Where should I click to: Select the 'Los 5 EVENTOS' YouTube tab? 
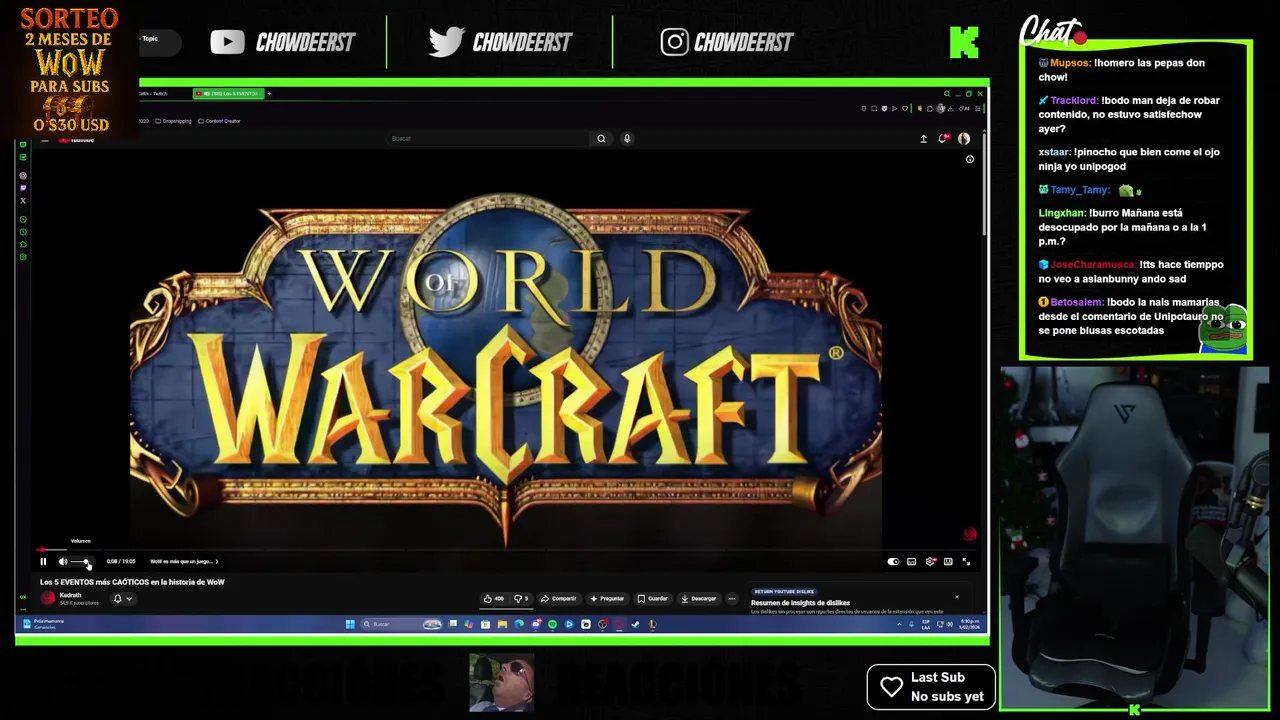228,93
